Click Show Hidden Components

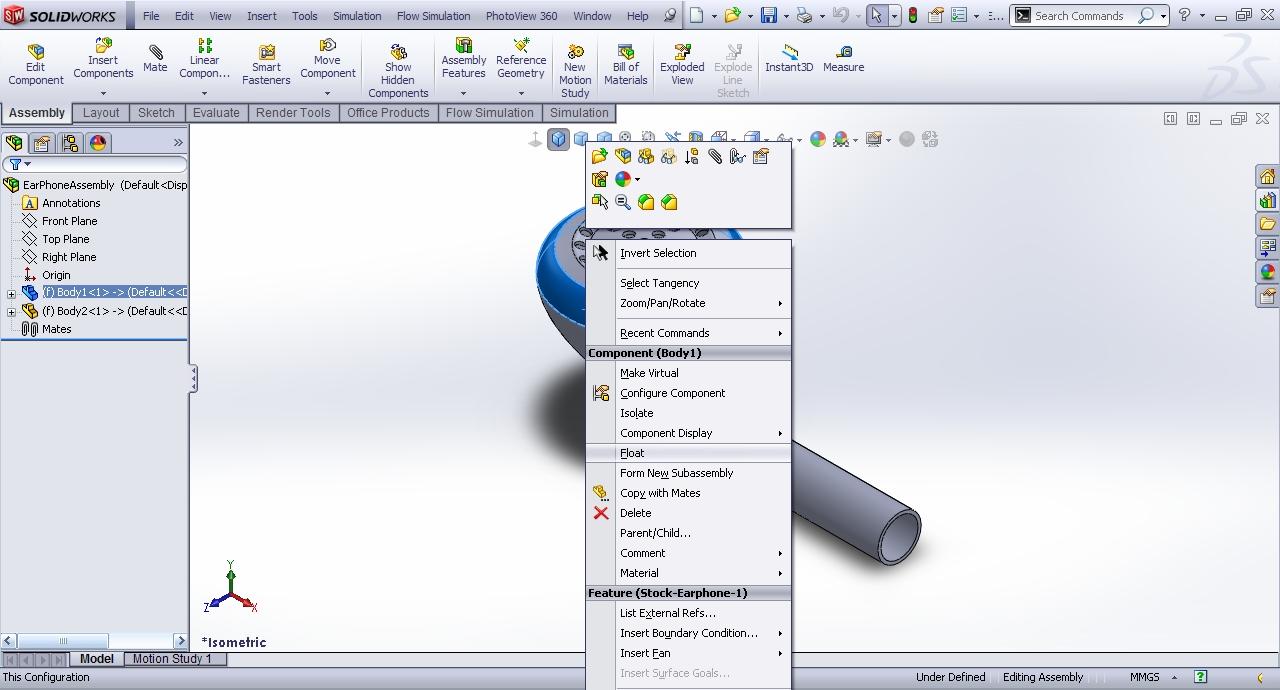click(398, 71)
